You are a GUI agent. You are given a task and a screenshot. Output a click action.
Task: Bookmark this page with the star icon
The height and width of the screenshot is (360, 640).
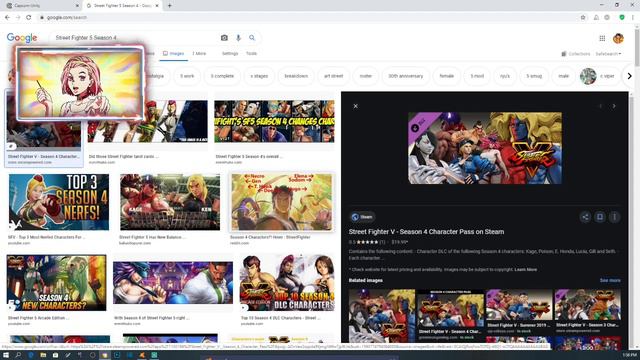[x=583, y=18]
